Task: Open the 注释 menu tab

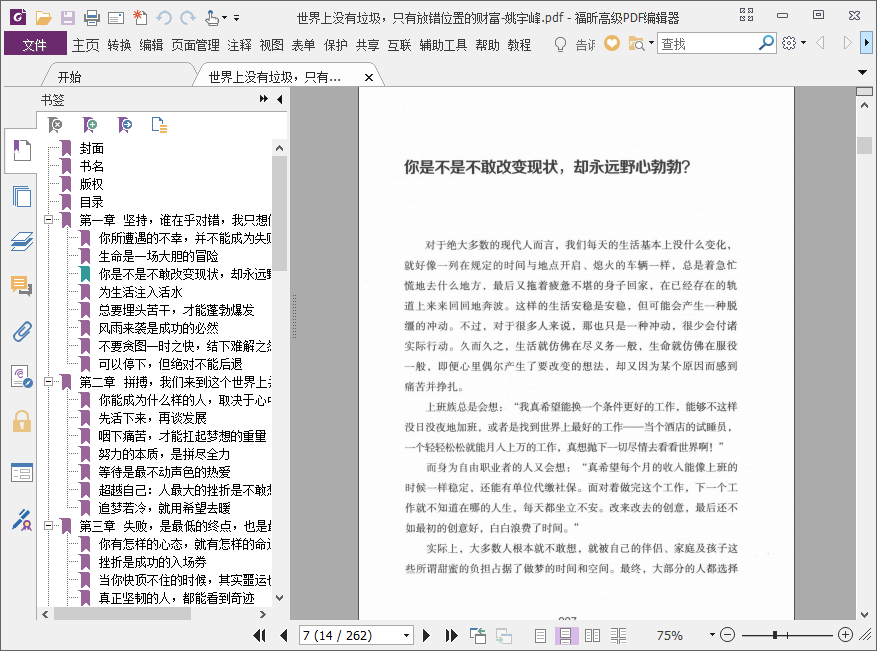Action: click(x=240, y=45)
